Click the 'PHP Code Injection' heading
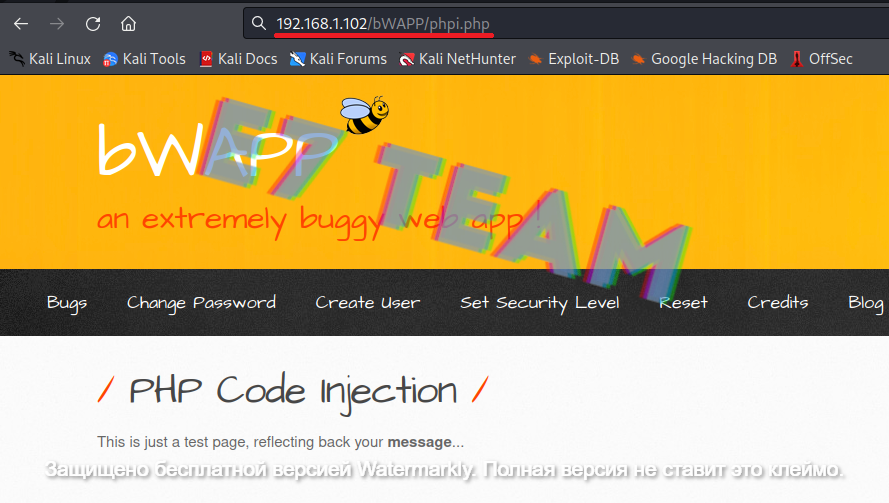This screenshot has height=503, width=889. point(293,392)
